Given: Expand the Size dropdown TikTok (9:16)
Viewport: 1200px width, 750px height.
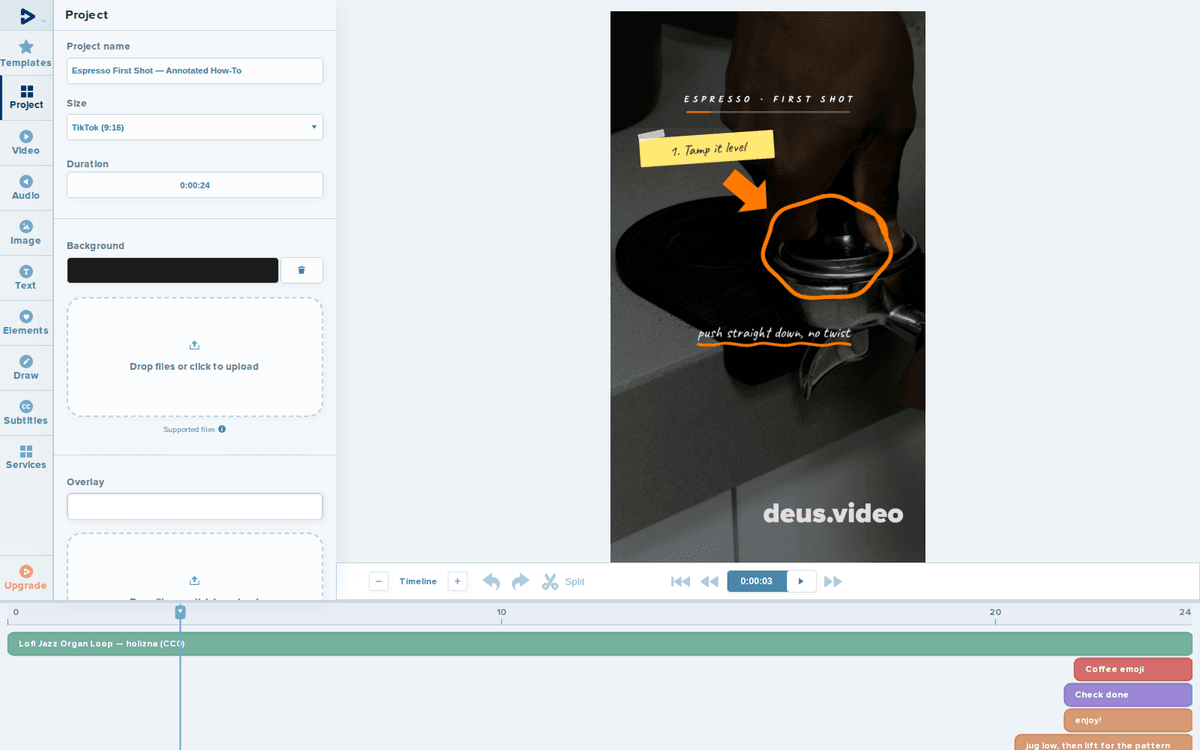Looking at the screenshot, I should [x=195, y=127].
